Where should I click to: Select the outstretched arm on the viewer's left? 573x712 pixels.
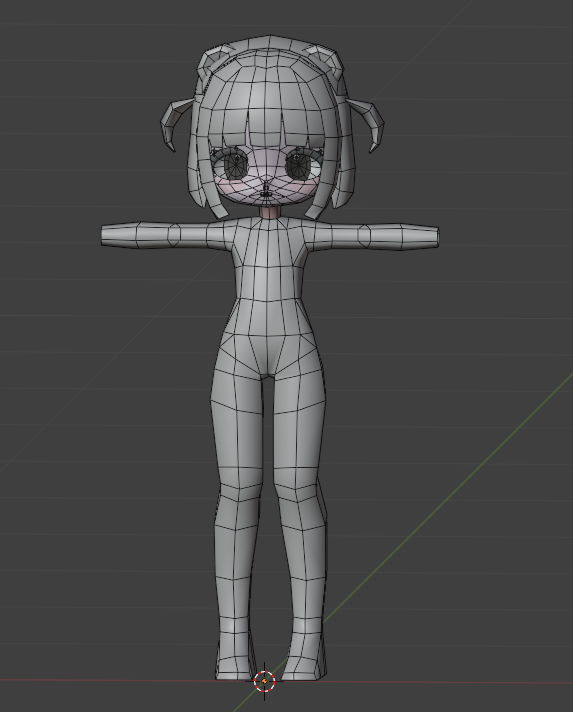point(166,235)
